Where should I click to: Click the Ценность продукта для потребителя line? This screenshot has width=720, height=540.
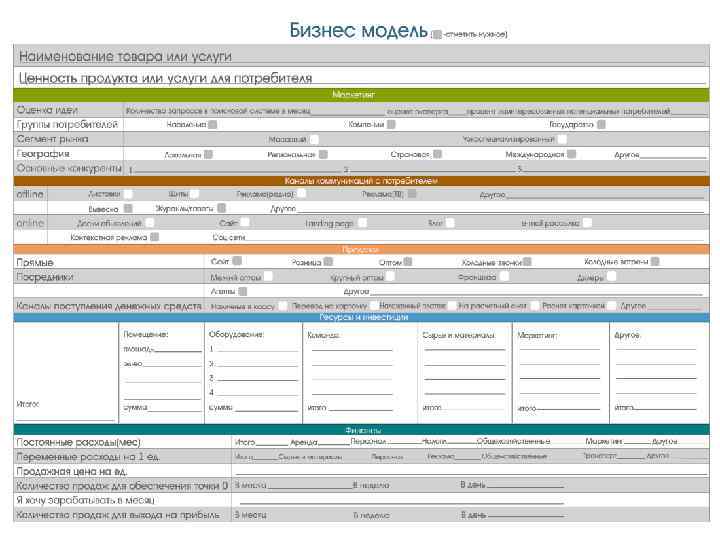pyautogui.click(x=361, y=78)
